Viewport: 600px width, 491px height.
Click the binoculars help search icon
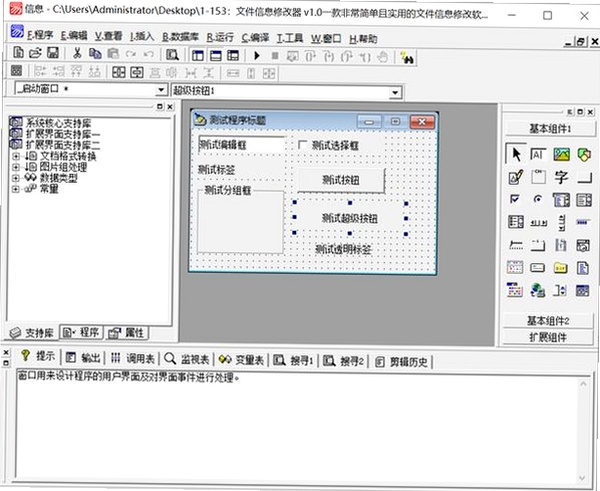pyautogui.click(x=407, y=58)
